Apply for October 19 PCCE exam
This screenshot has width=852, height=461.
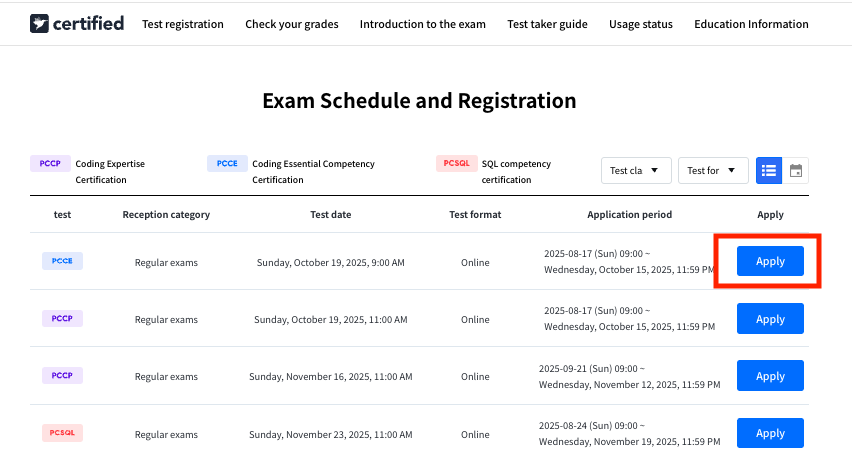pyautogui.click(x=770, y=261)
